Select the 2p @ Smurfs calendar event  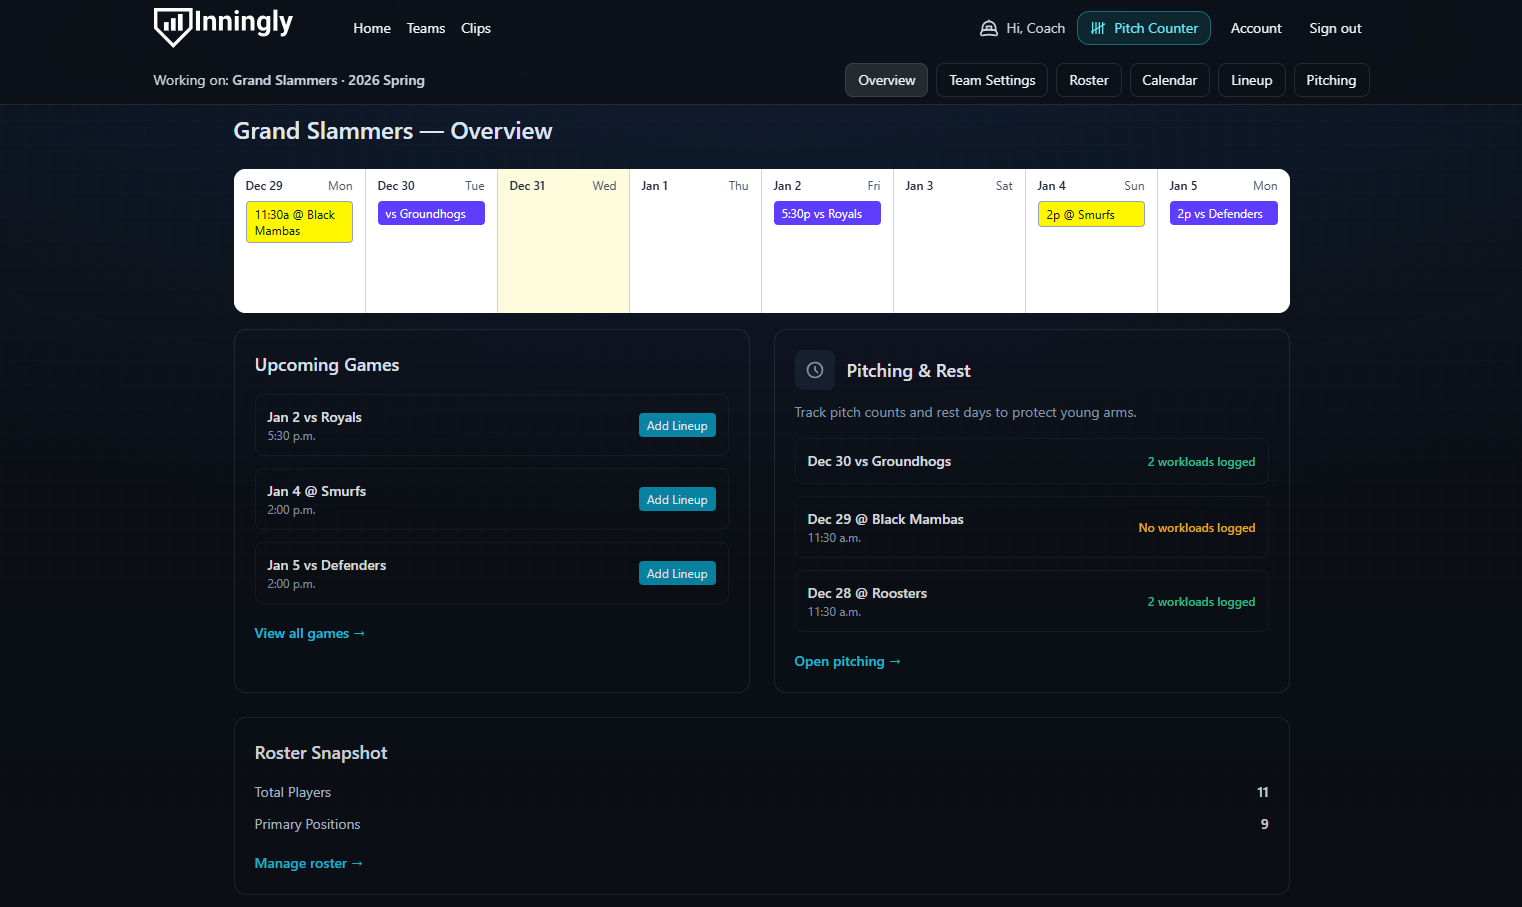tap(1091, 213)
